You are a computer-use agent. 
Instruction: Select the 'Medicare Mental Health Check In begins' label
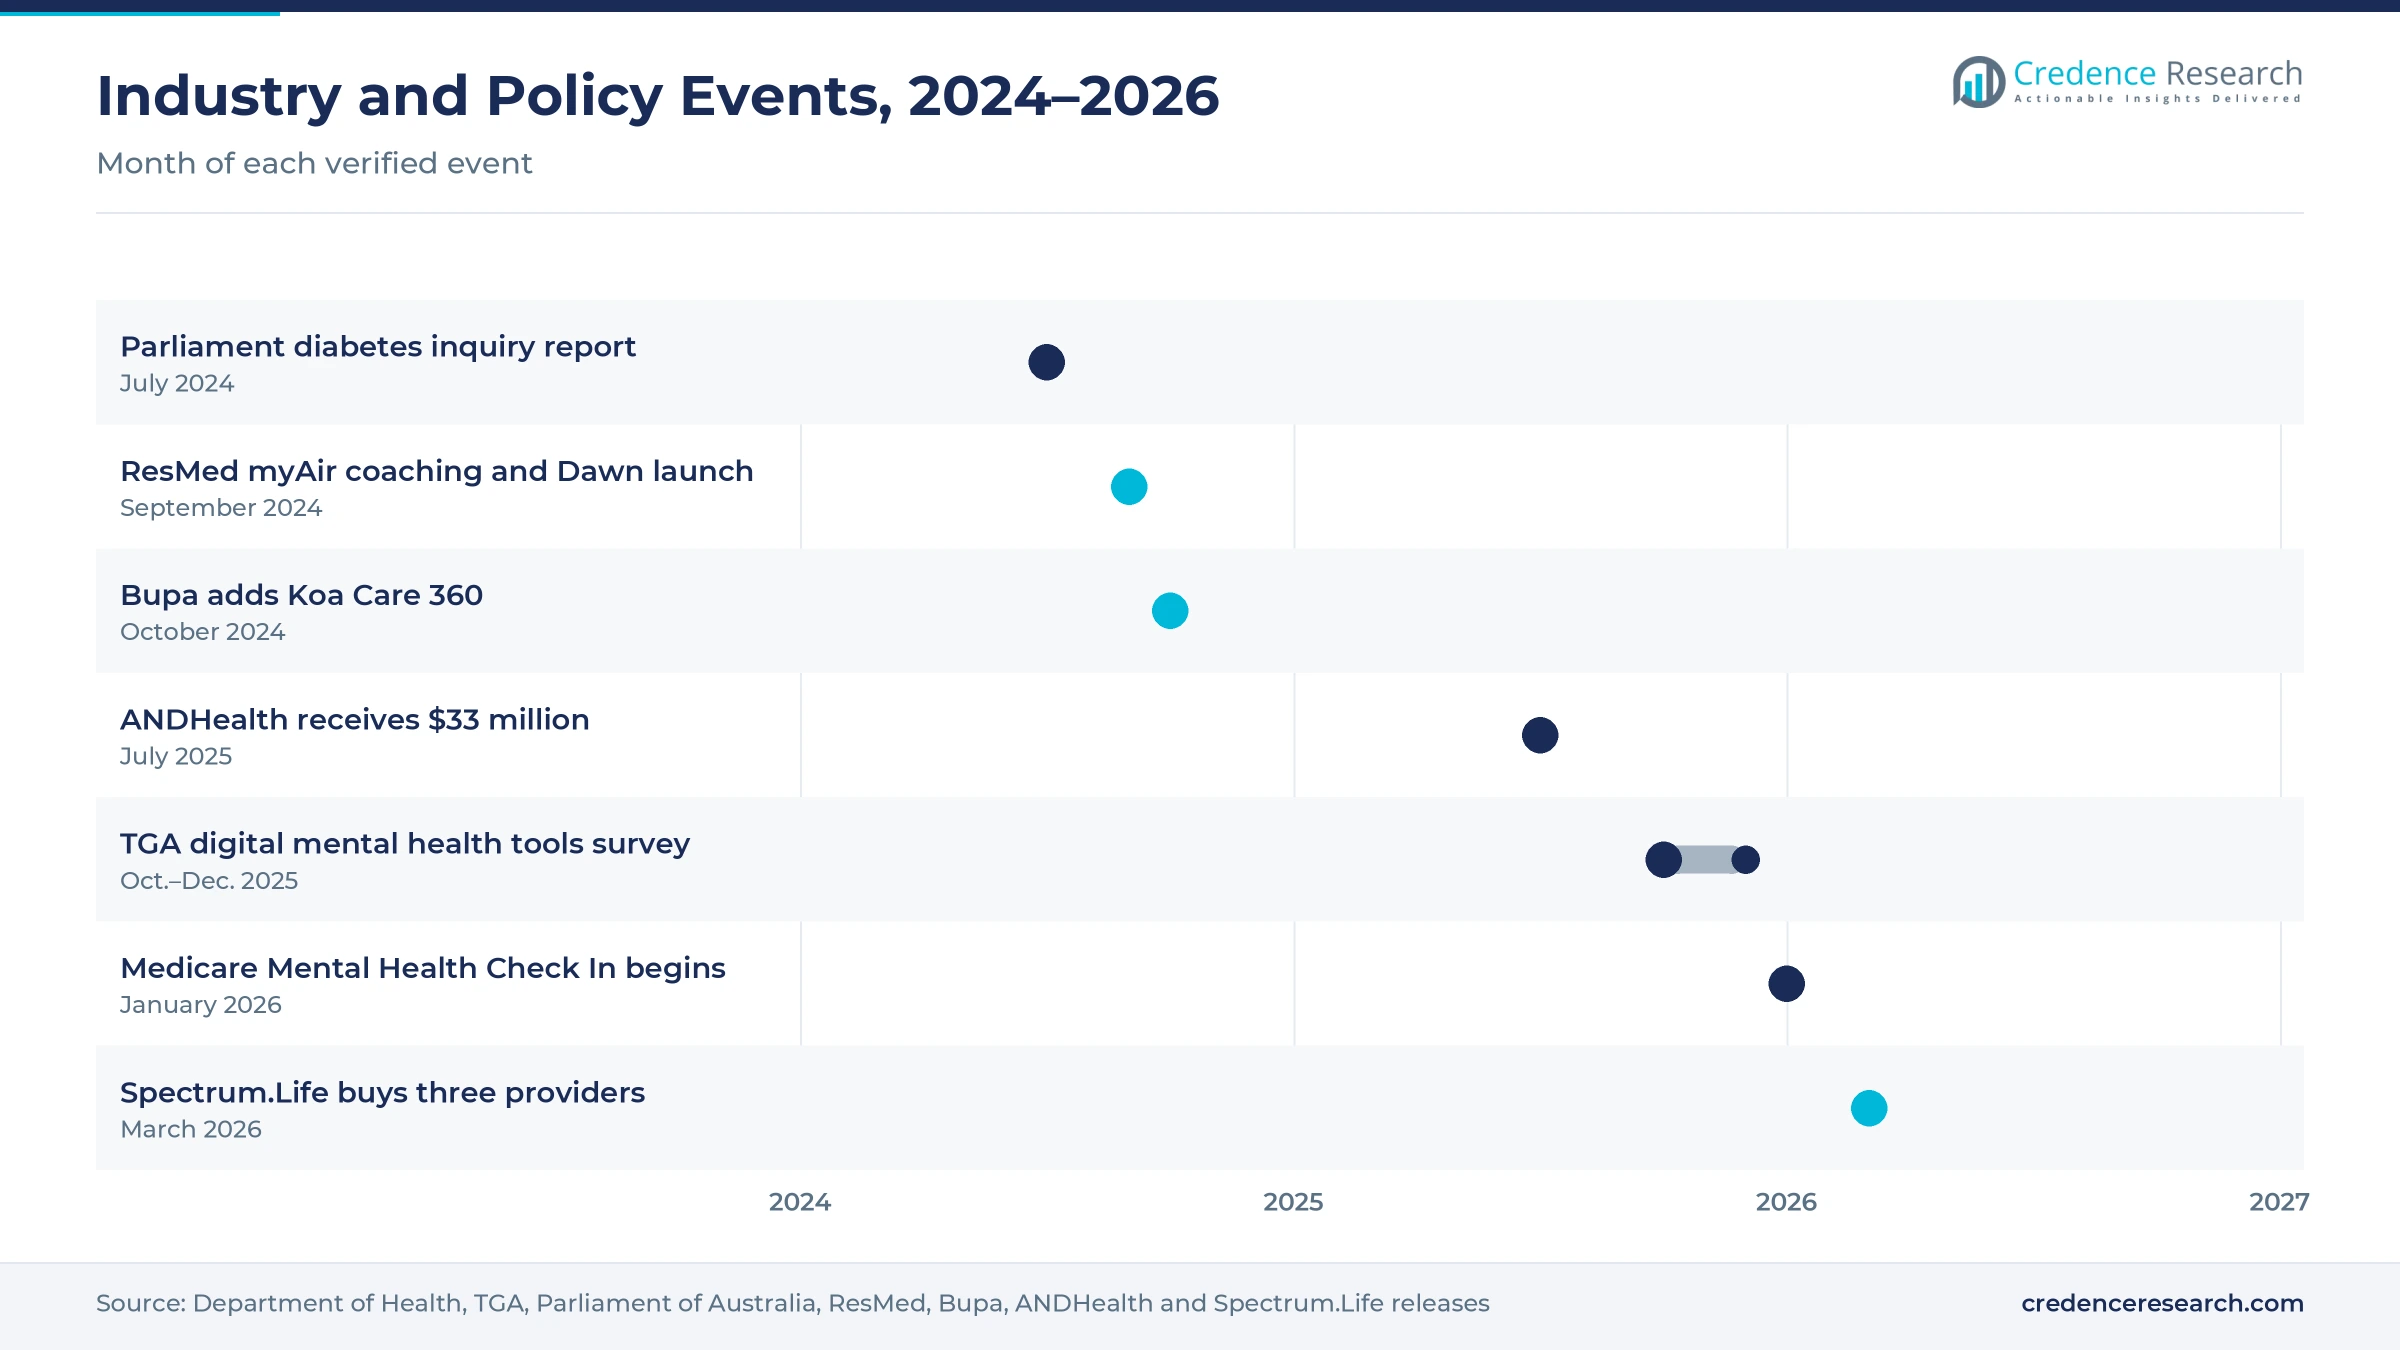423,968
